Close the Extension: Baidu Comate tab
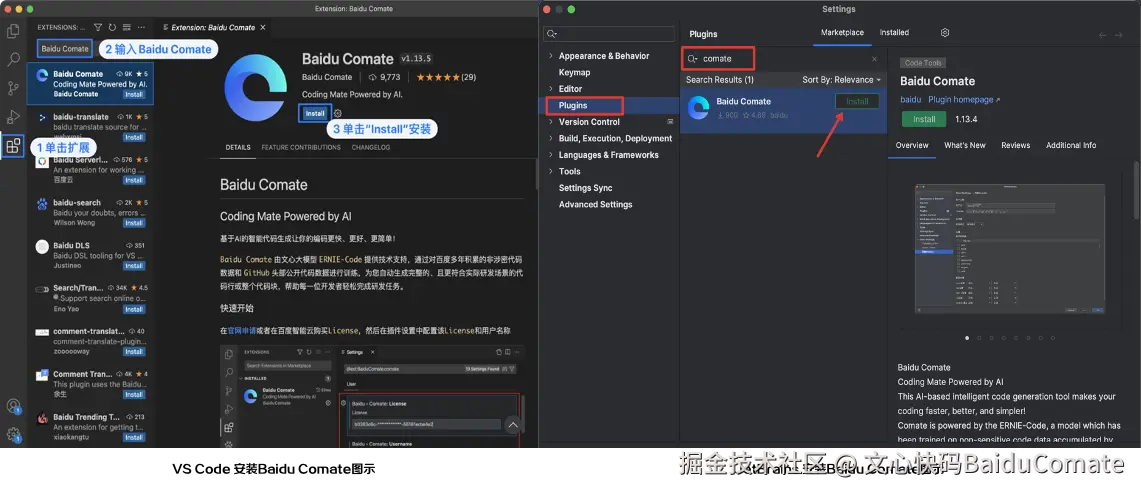 tap(263, 28)
